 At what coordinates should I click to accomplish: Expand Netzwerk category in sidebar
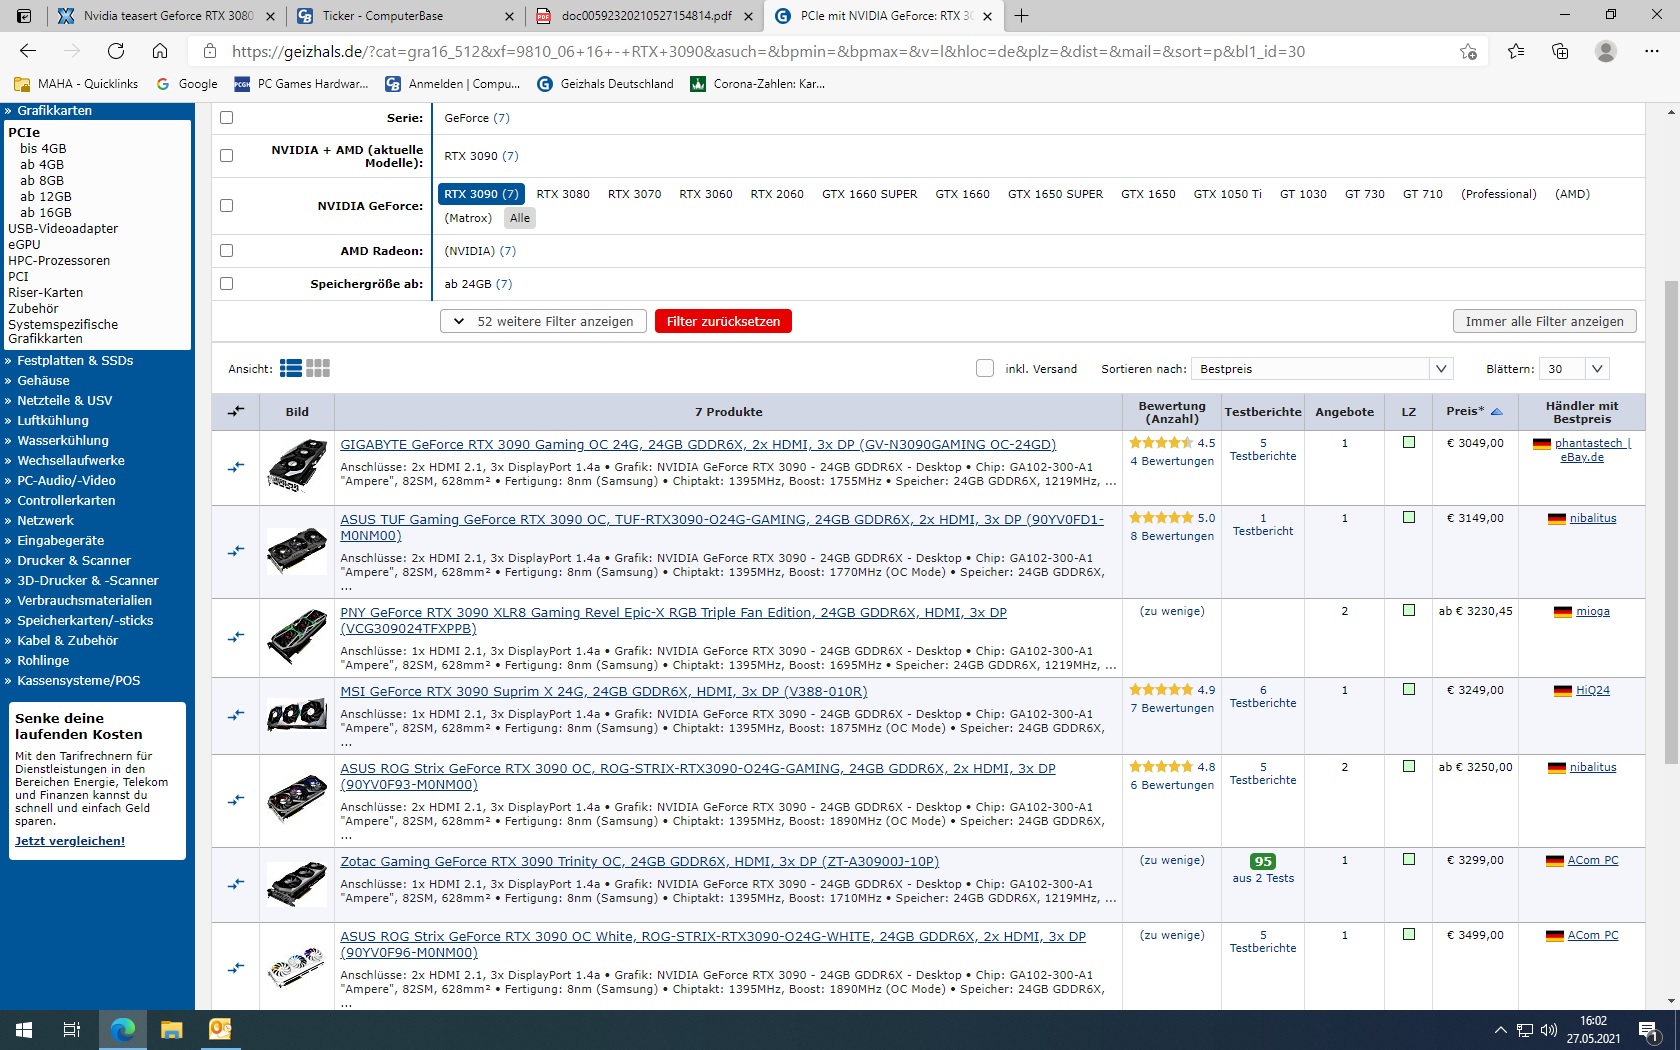45,520
